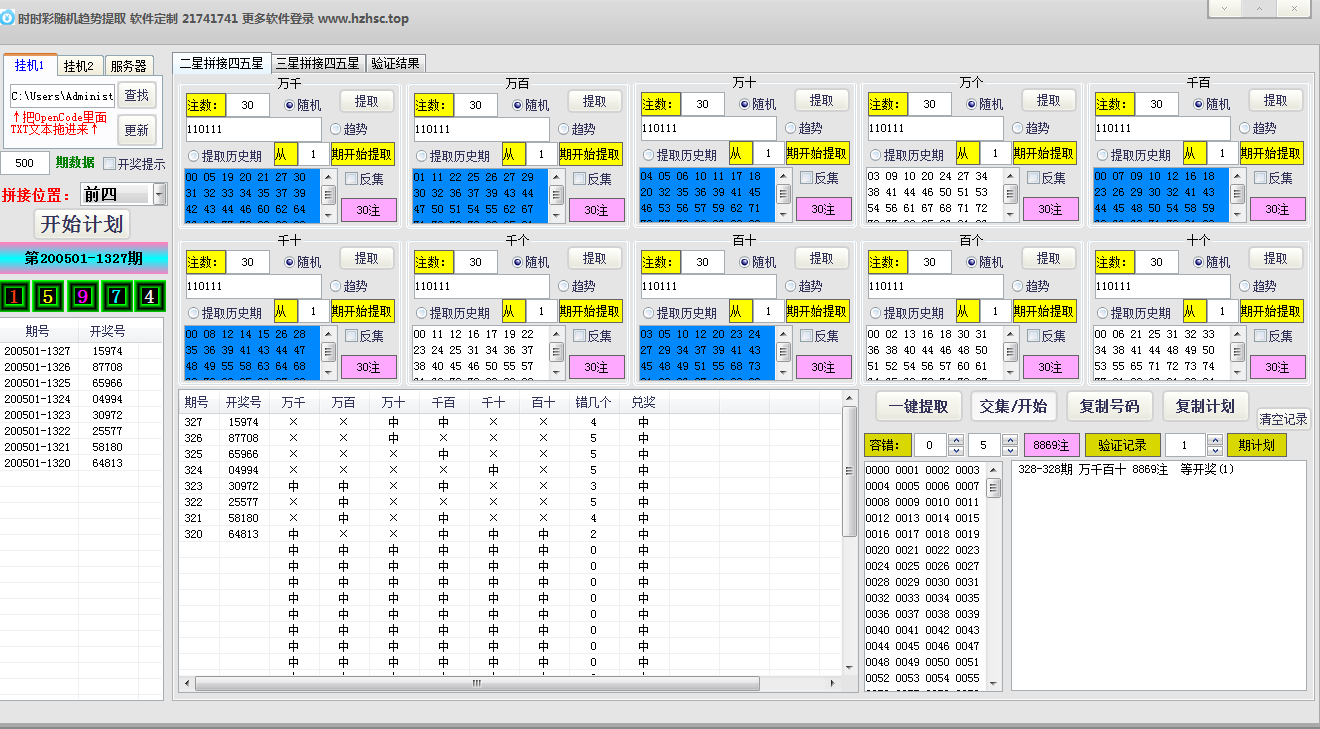Click 30注 button in 万个 panel
Image resolution: width=1320 pixels, height=729 pixels.
[1050, 210]
